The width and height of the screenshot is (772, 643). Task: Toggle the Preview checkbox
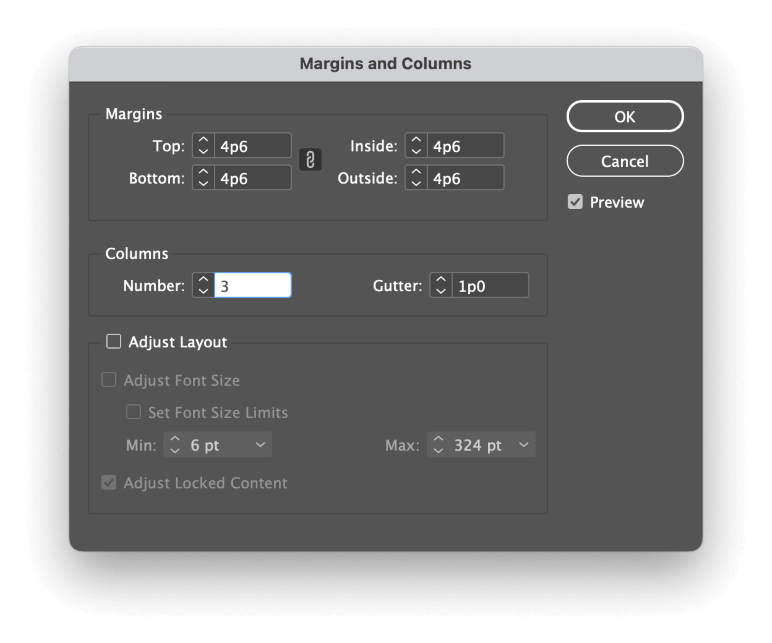575,202
